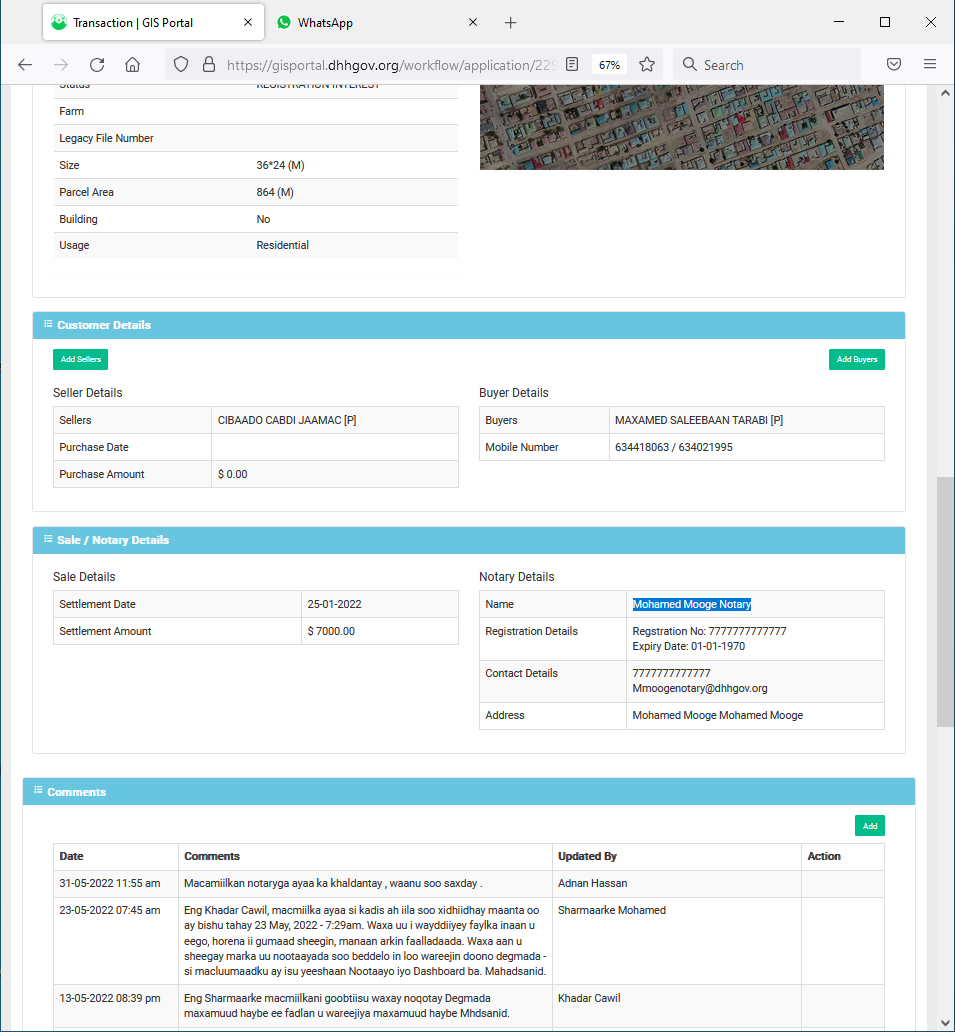The height and width of the screenshot is (1032, 955).
Task: Click comment date 23-05-2022 07:45 am
Action: coord(110,910)
